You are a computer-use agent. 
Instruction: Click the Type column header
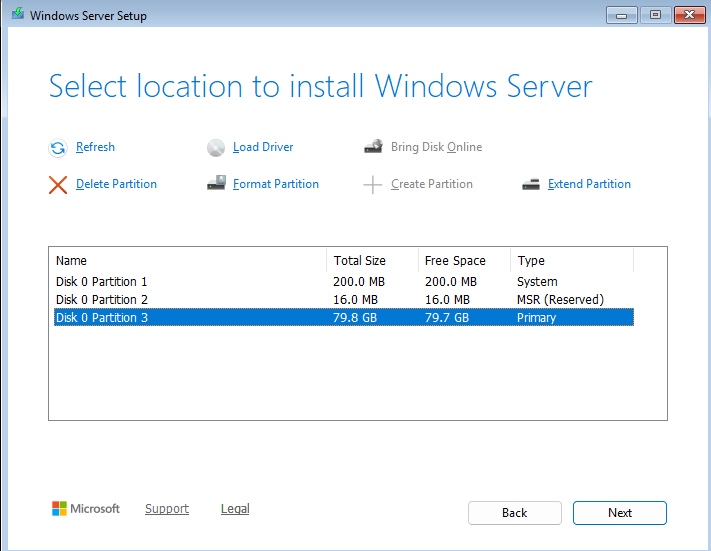pyautogui.click(x=572, y=260)
